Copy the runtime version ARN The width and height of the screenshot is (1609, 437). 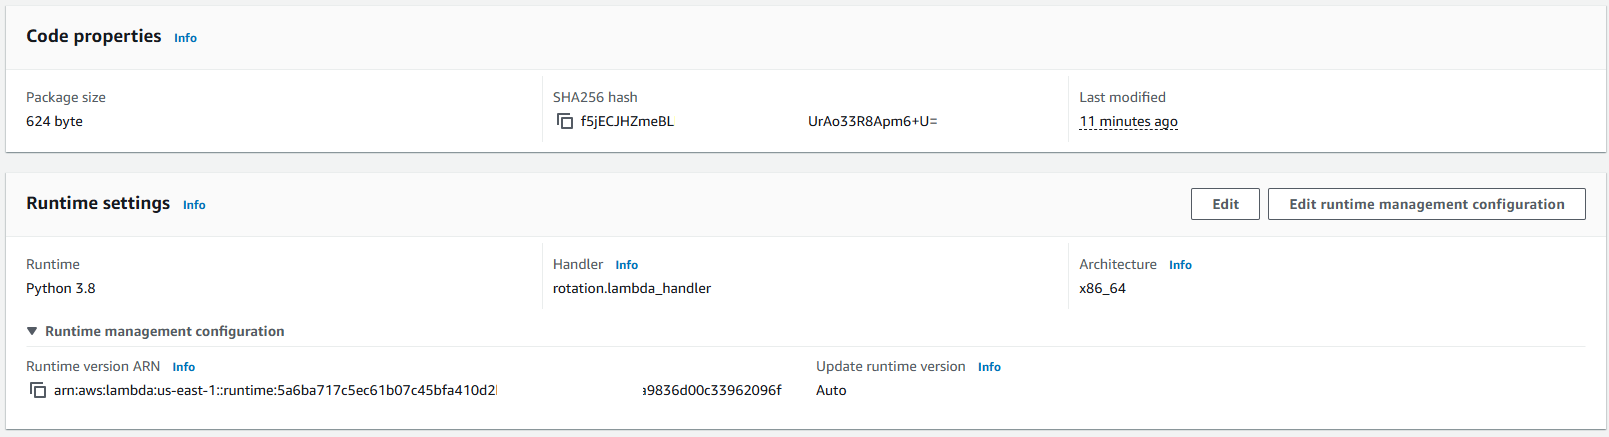pos(38,390)
